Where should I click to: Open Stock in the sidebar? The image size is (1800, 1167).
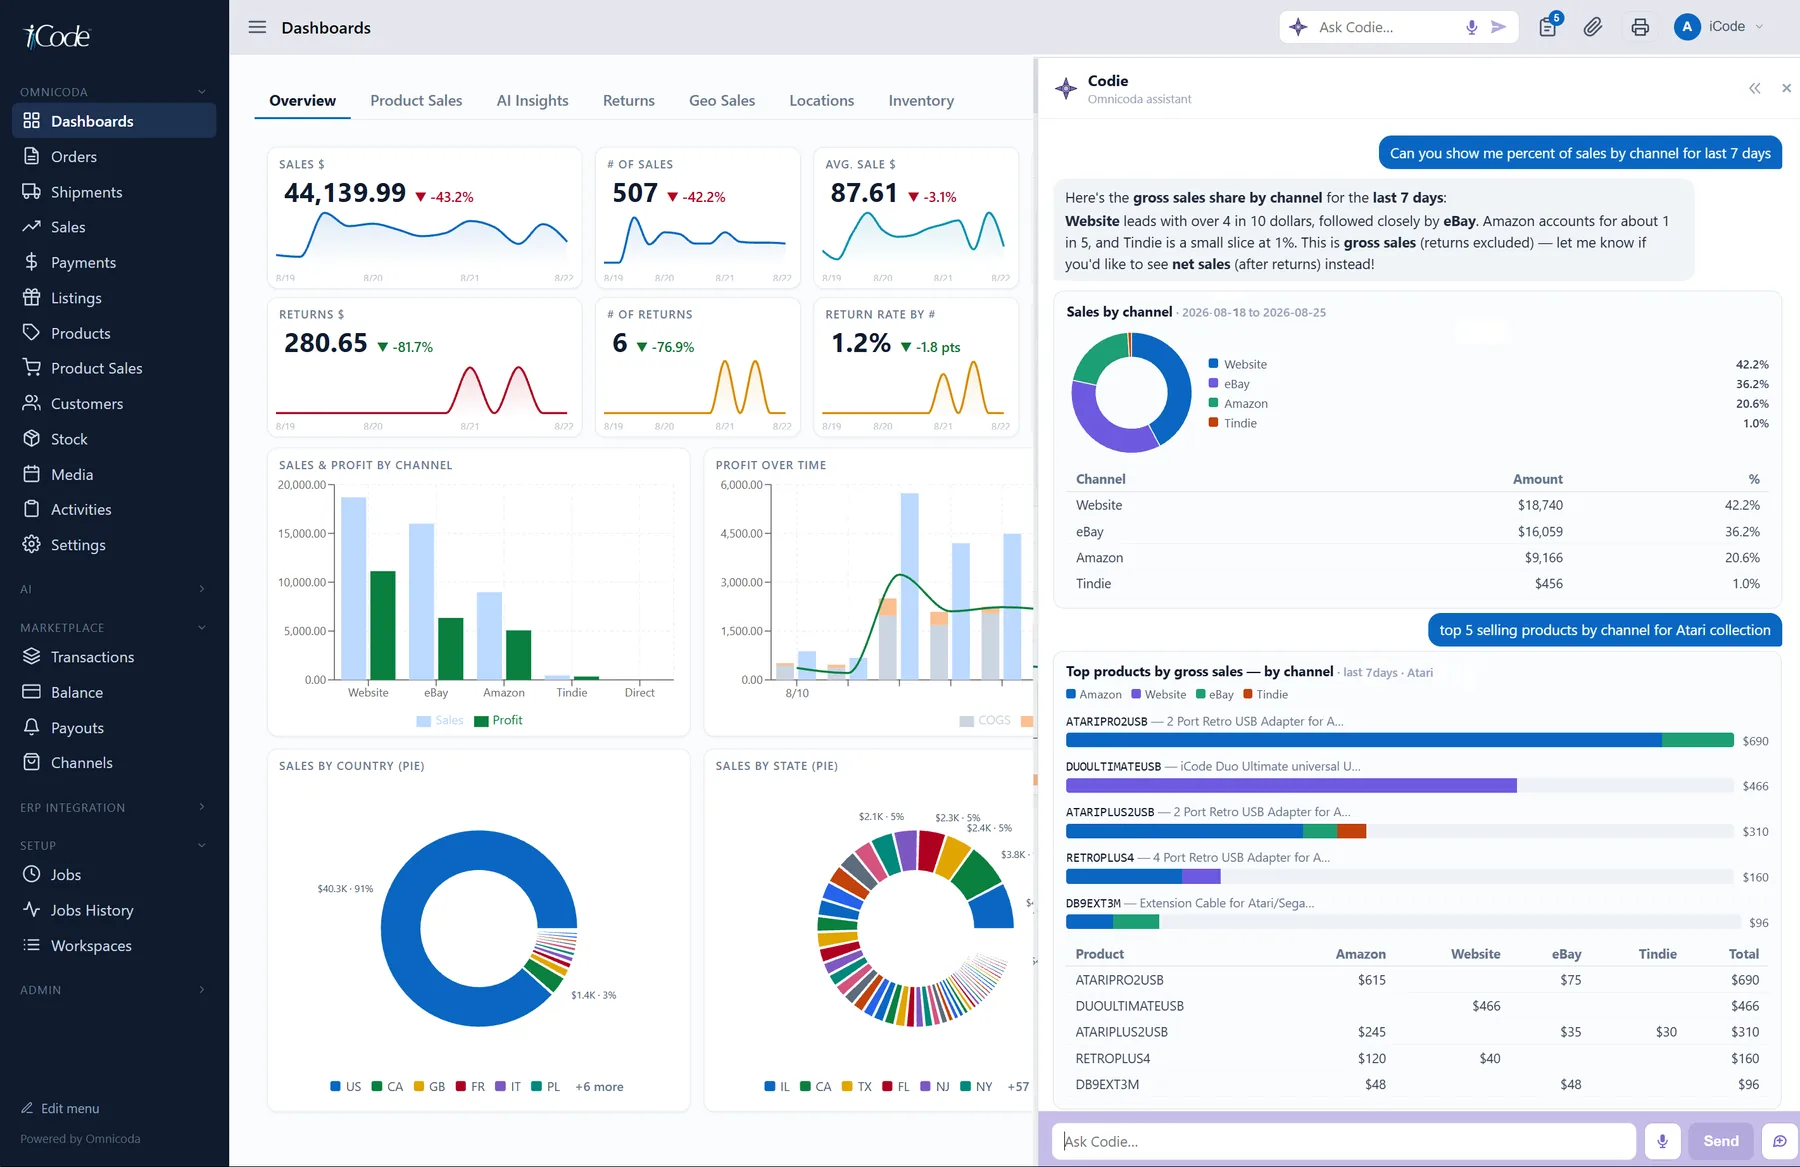114,439
